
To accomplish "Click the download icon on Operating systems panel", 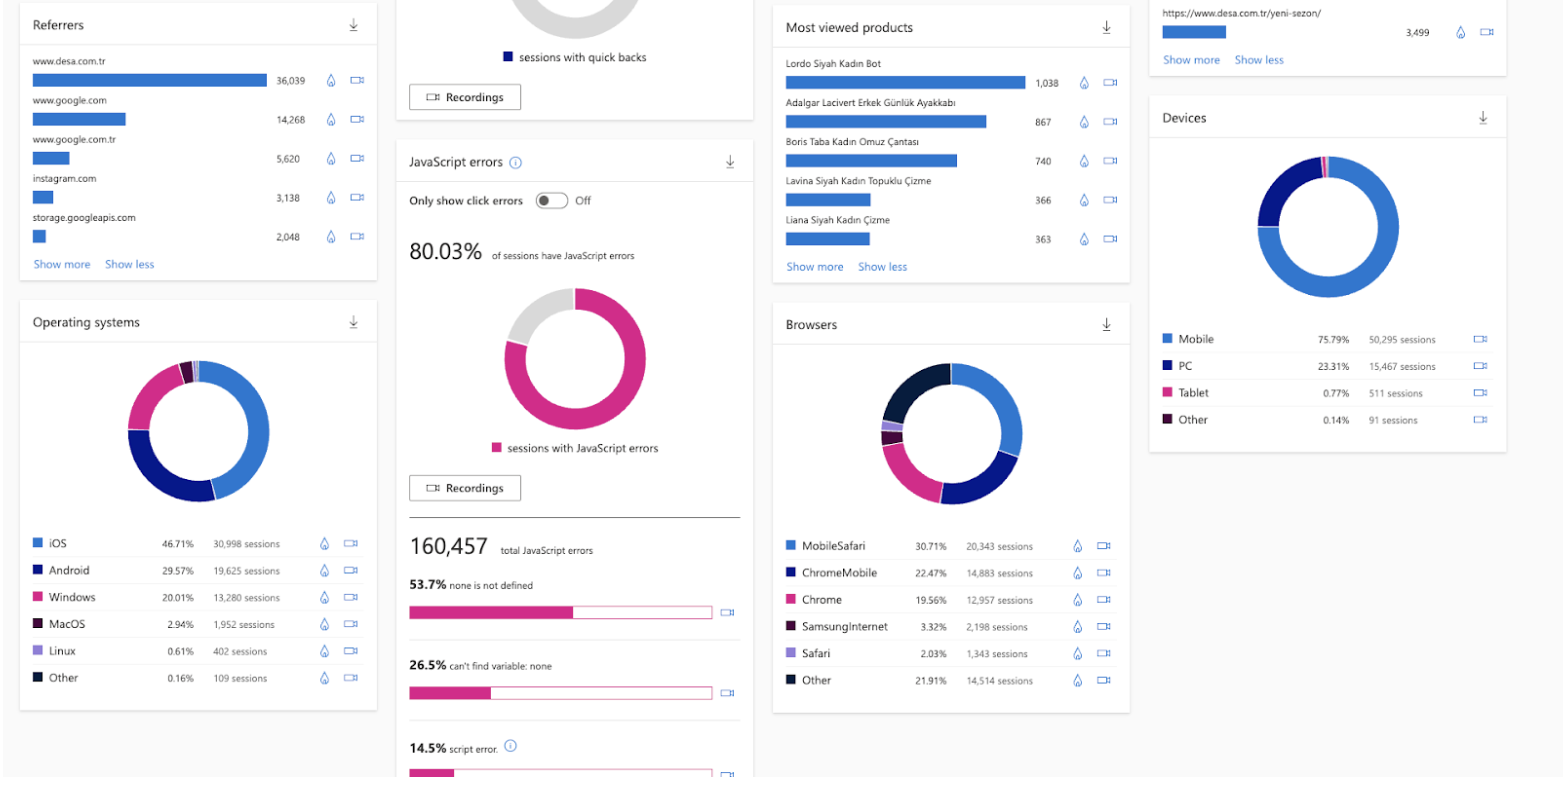I will pos(352,322).
